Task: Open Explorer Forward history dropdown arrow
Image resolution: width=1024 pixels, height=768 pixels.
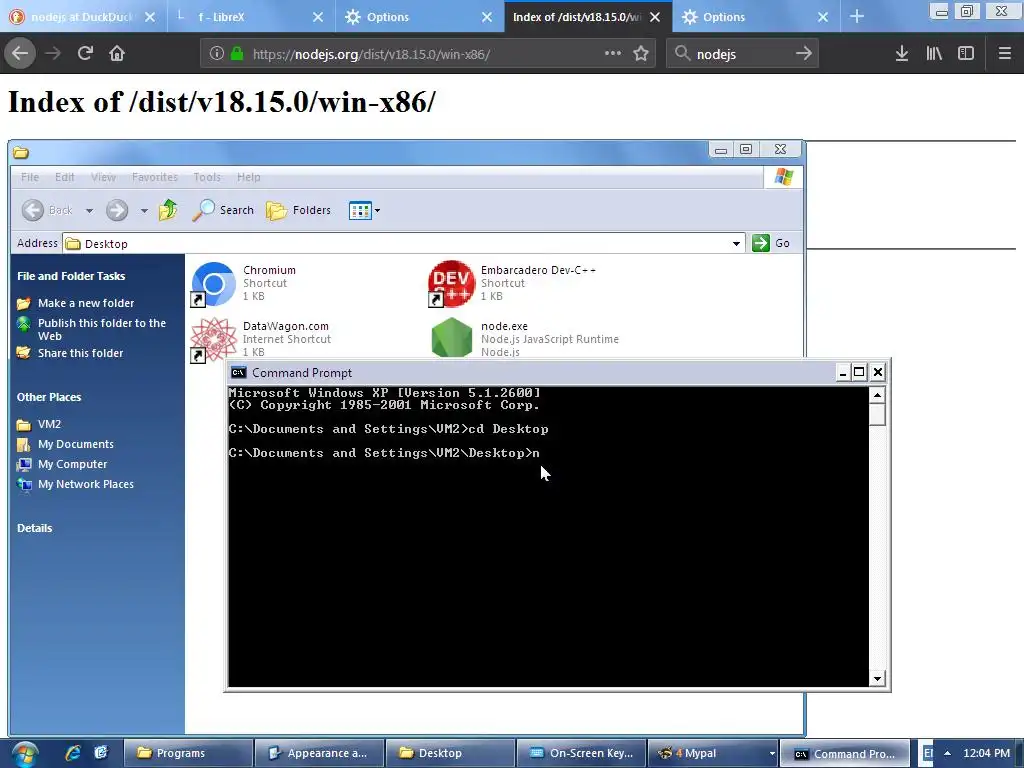Action: [x=144, y=210]
